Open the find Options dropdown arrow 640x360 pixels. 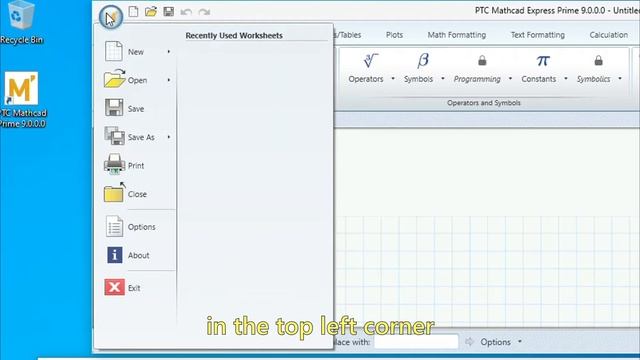click(520, 342)
